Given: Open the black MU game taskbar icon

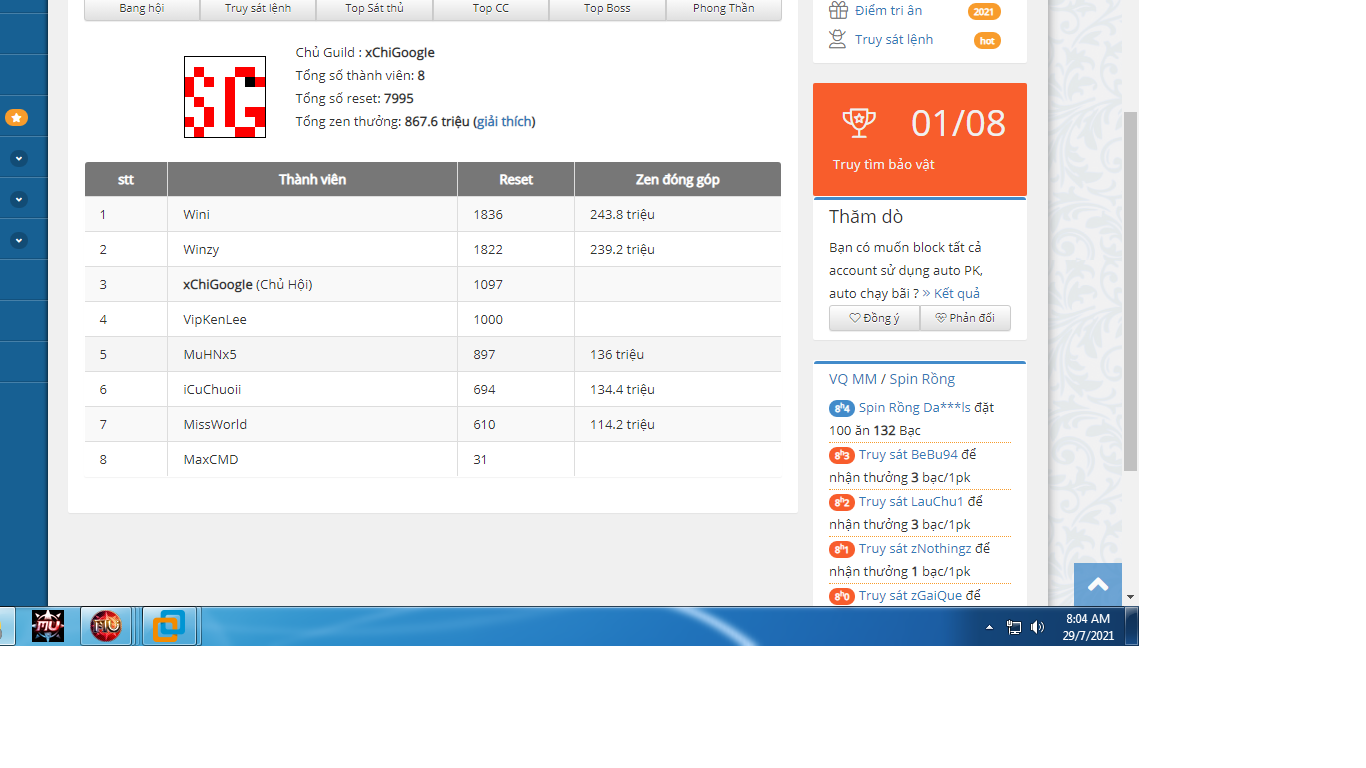Looking at the screenshot, I should (x=48, y=627).
